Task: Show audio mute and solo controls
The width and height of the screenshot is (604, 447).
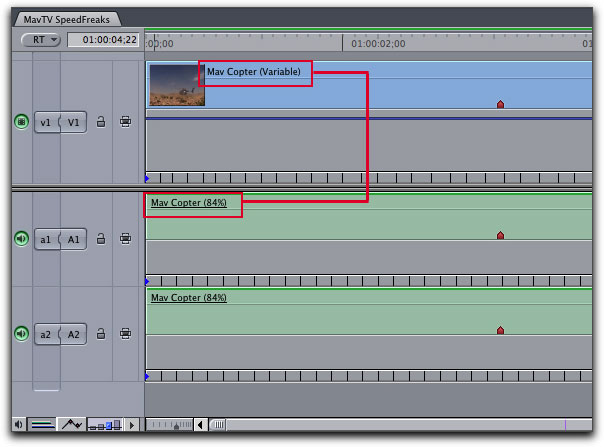Action: coord(15,425)
